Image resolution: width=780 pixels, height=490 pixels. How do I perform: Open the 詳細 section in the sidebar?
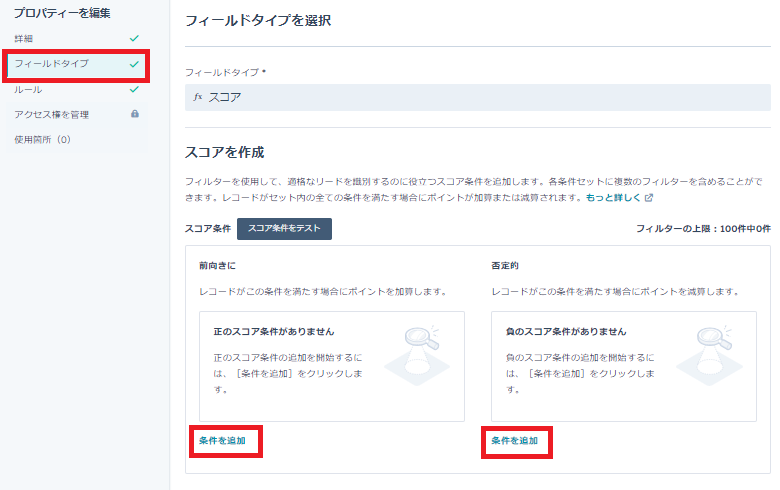pyautogui.click(x=24, y=38)
